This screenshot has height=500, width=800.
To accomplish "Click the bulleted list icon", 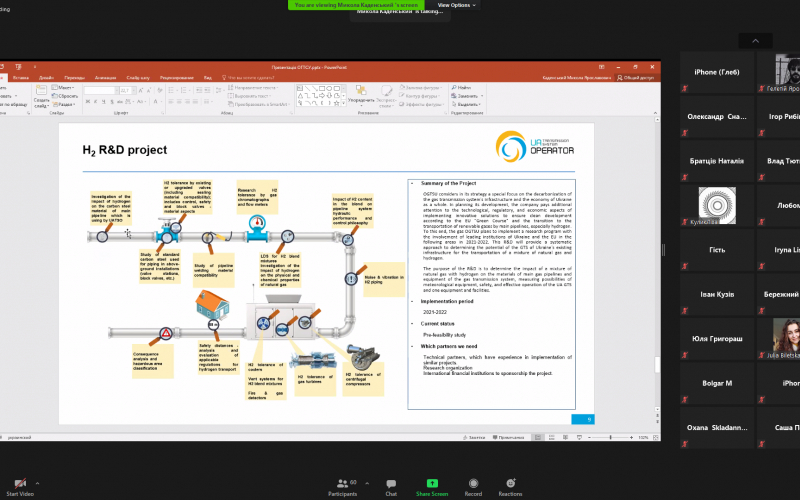I will [x=171, y=90].
